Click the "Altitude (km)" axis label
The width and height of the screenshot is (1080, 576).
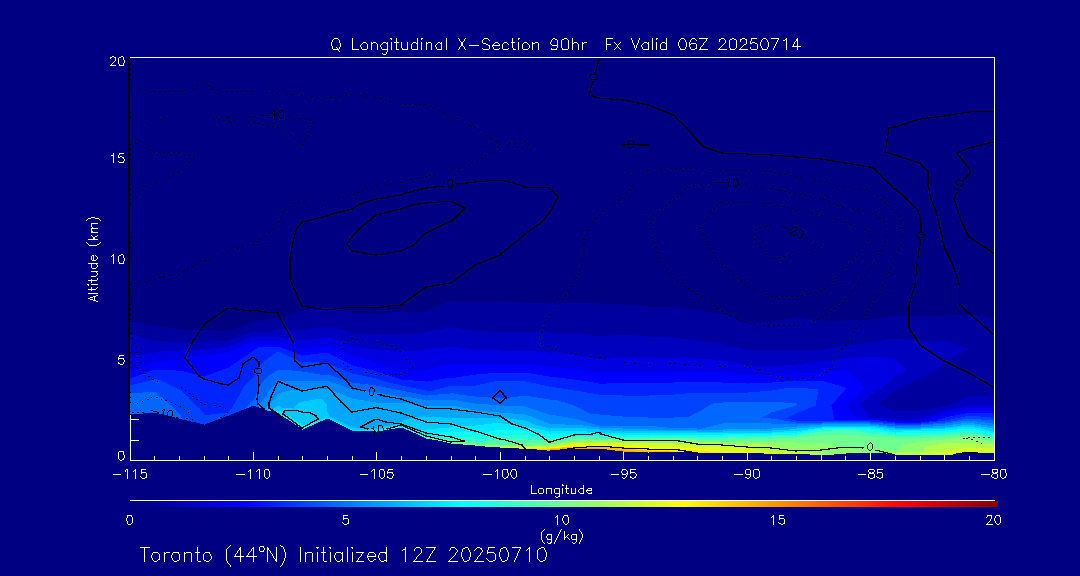point(93,258)
